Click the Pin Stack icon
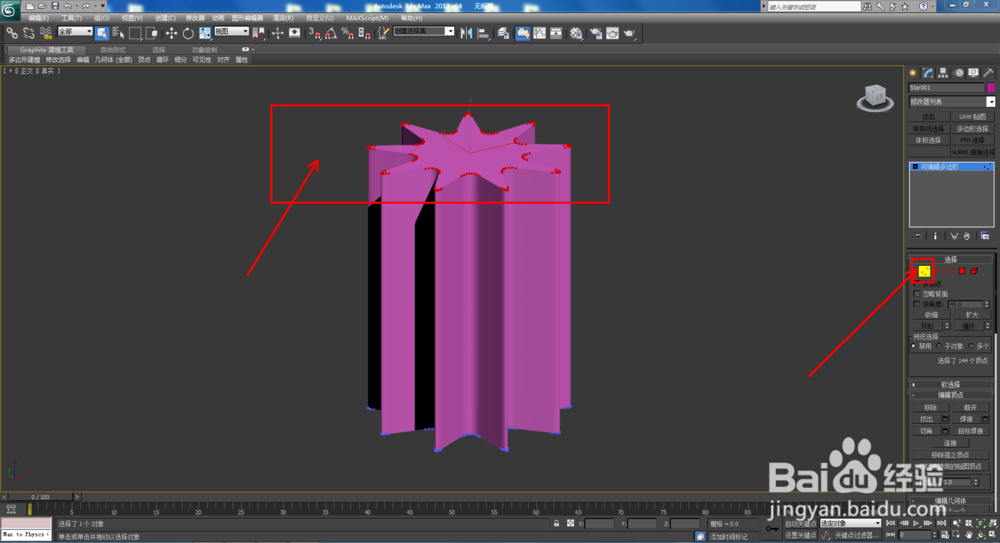1000x543 pixels. [918, 236]
